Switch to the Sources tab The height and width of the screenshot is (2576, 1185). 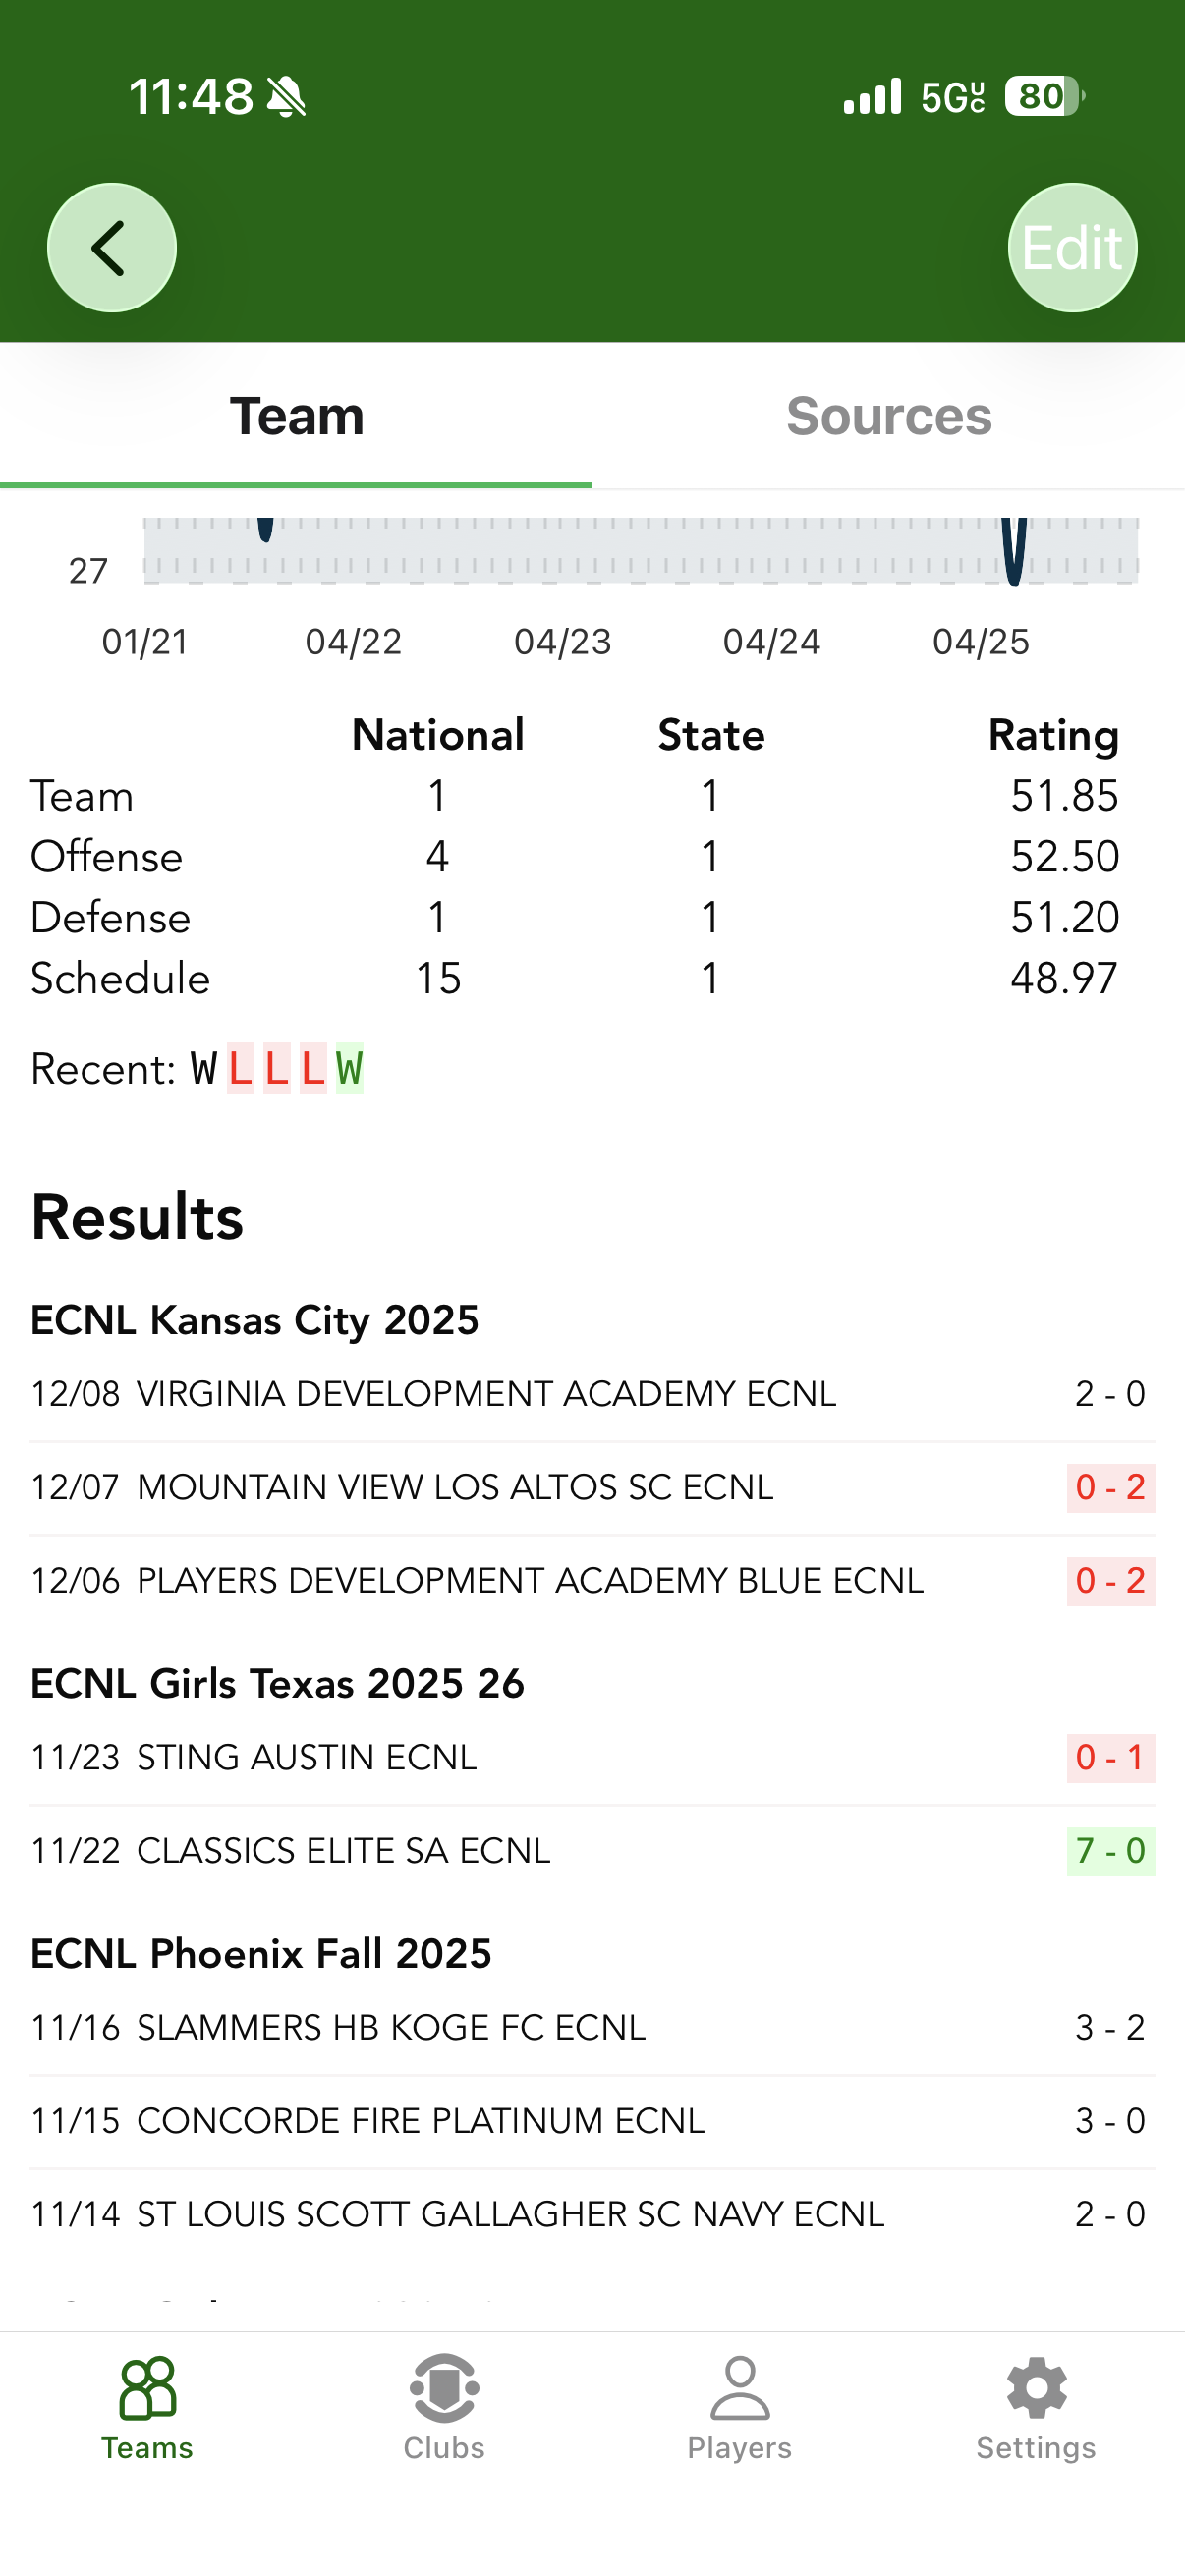(x=888, y=416)
